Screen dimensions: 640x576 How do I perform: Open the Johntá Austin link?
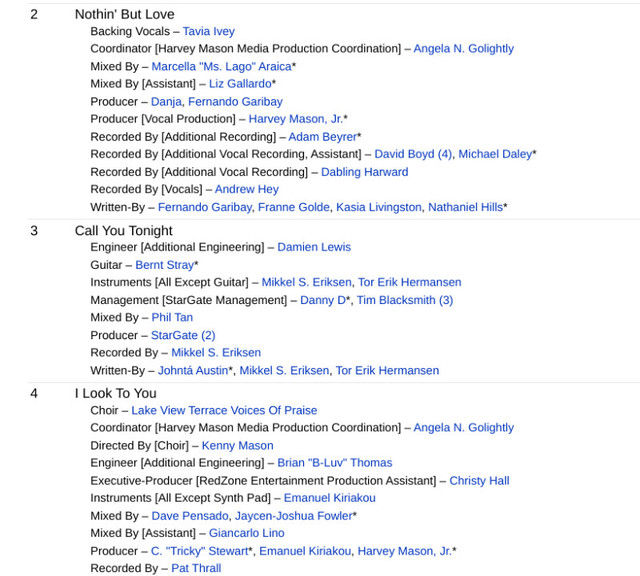(193, 370)
